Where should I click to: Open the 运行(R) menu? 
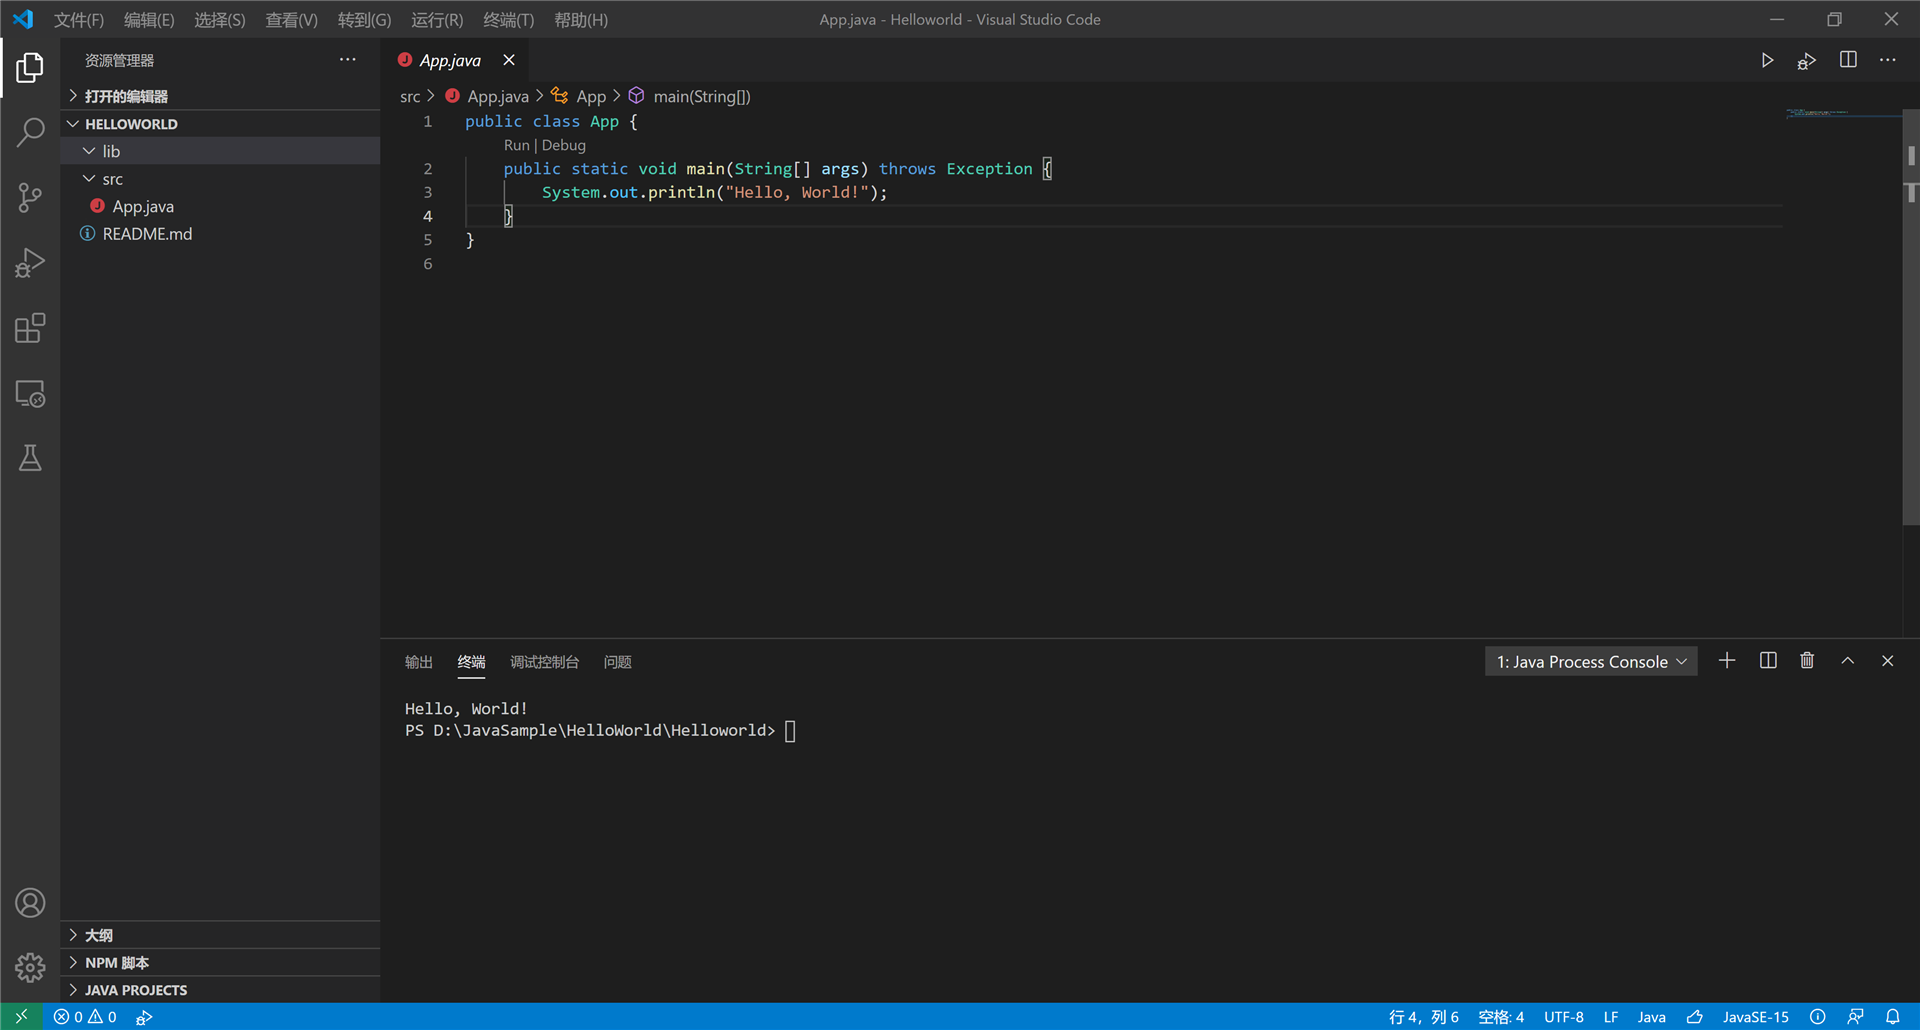pyautogui.click(x=437, y=20)
